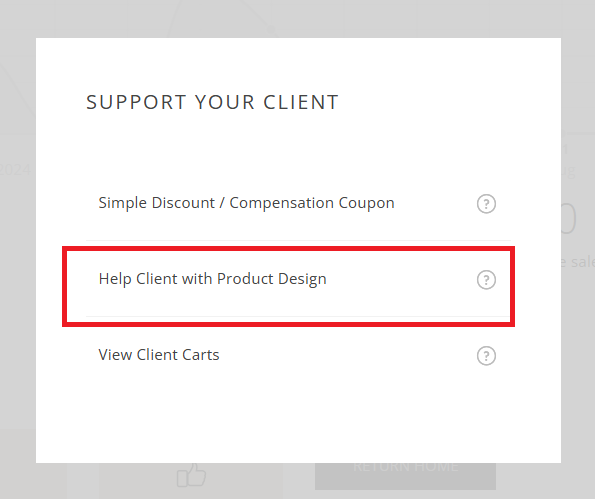Click the help icon next to View Client Carts
Screen dimensions: 595x499
[486, 356]
